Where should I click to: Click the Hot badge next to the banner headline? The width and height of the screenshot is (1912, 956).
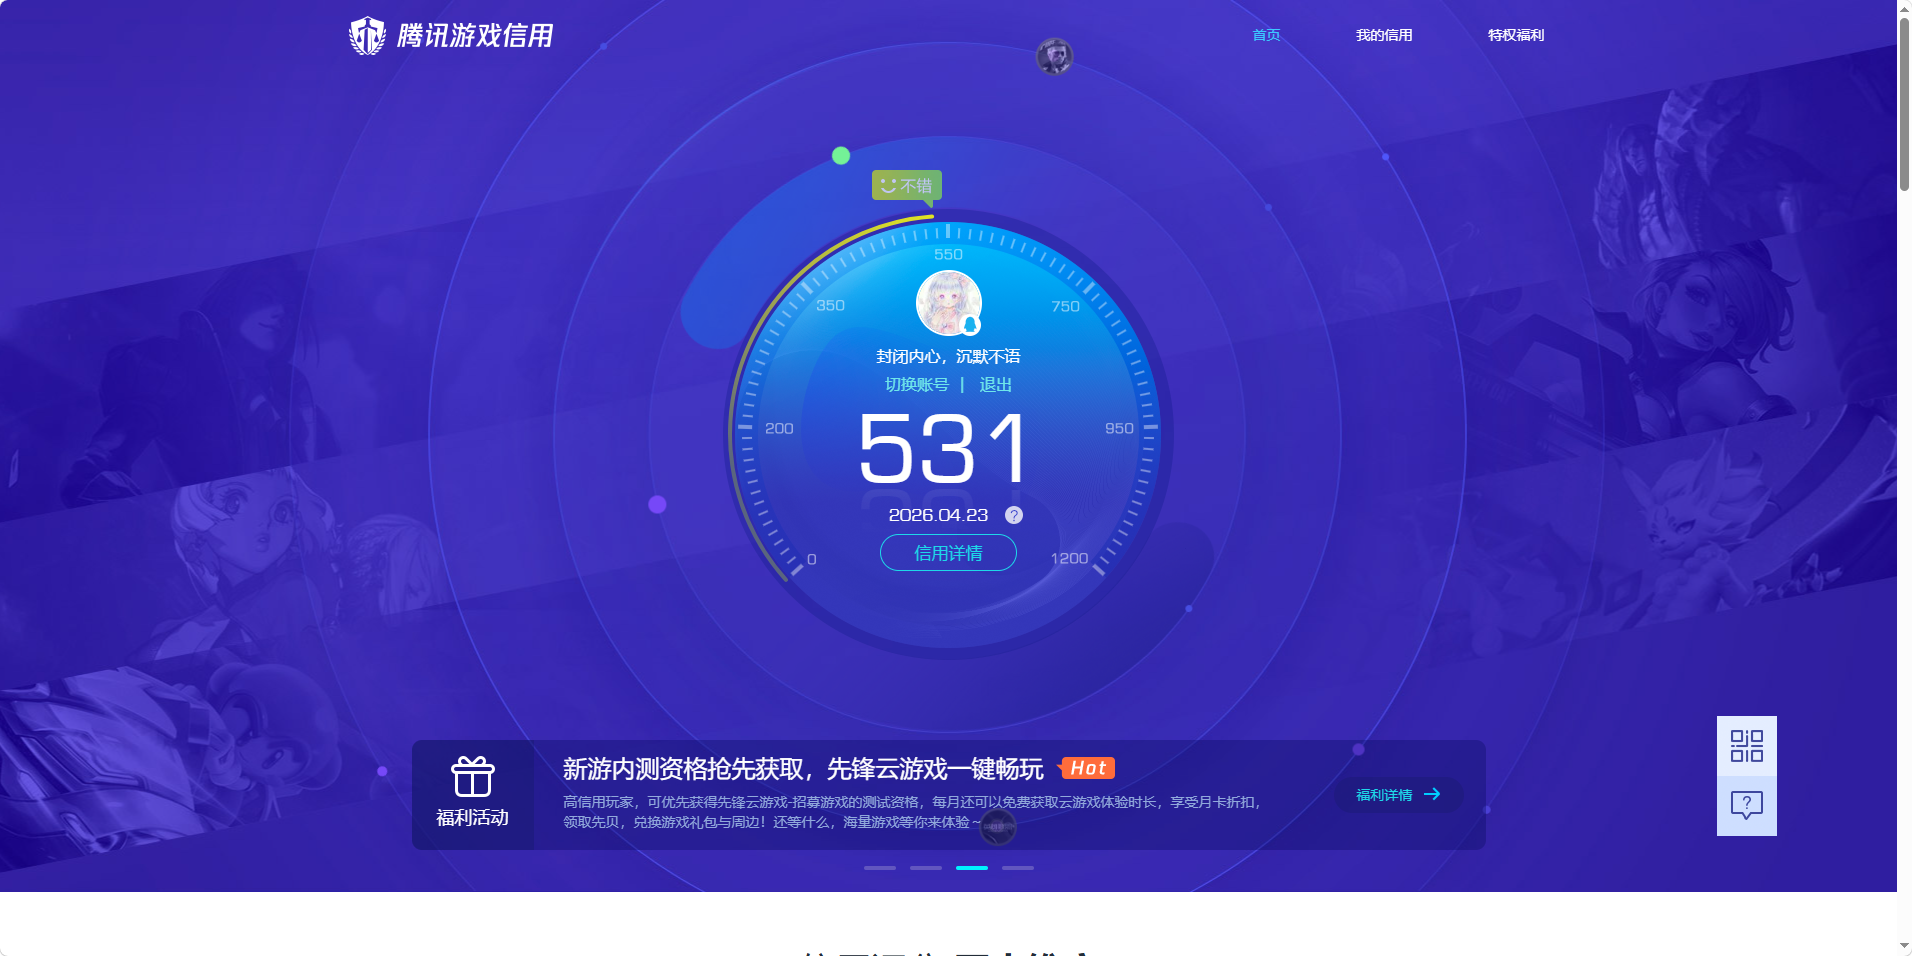point(1088,768)
